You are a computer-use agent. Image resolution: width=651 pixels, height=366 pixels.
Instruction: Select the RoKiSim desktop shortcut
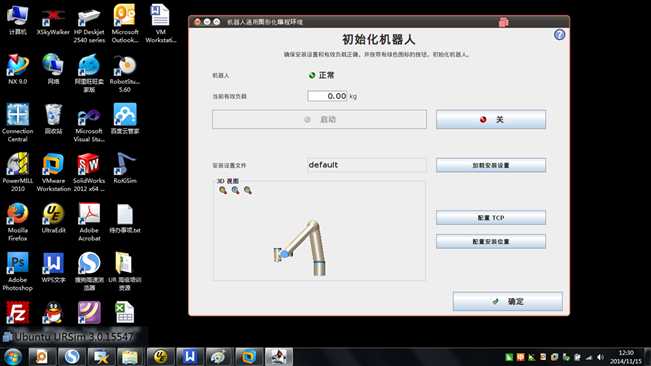pos(125,168)
